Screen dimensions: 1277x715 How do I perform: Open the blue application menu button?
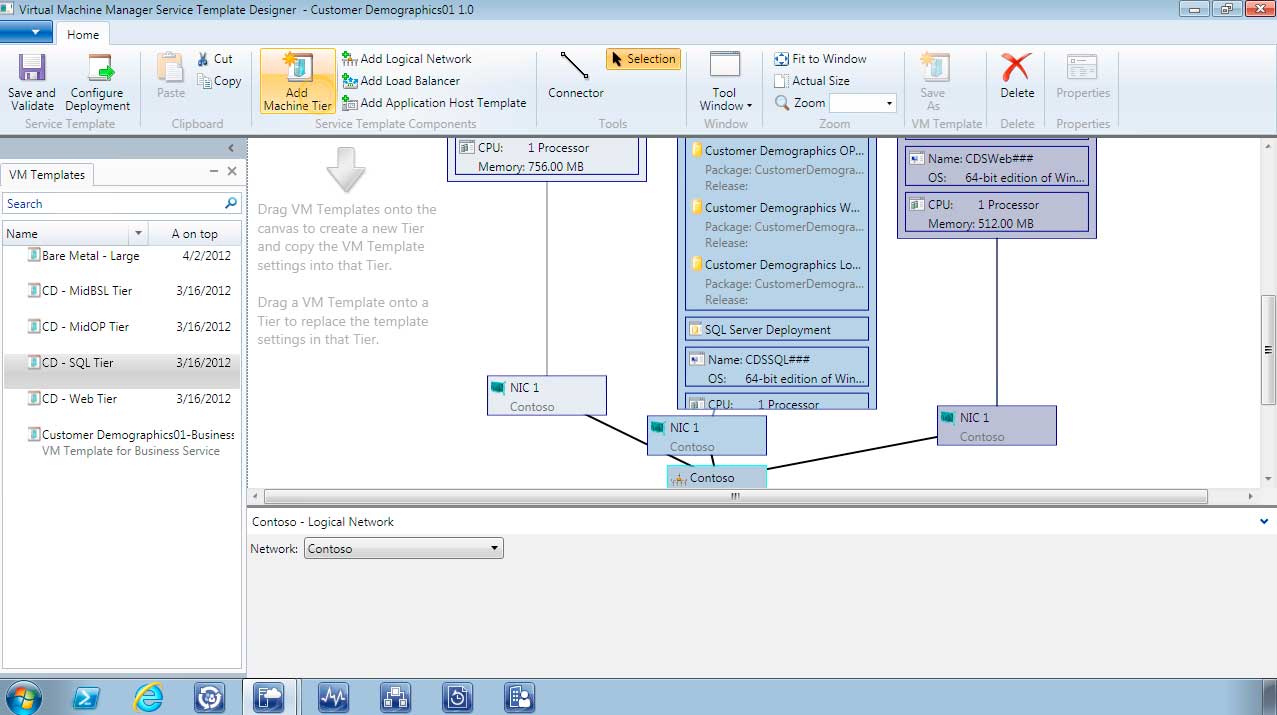tap(26, 32)
